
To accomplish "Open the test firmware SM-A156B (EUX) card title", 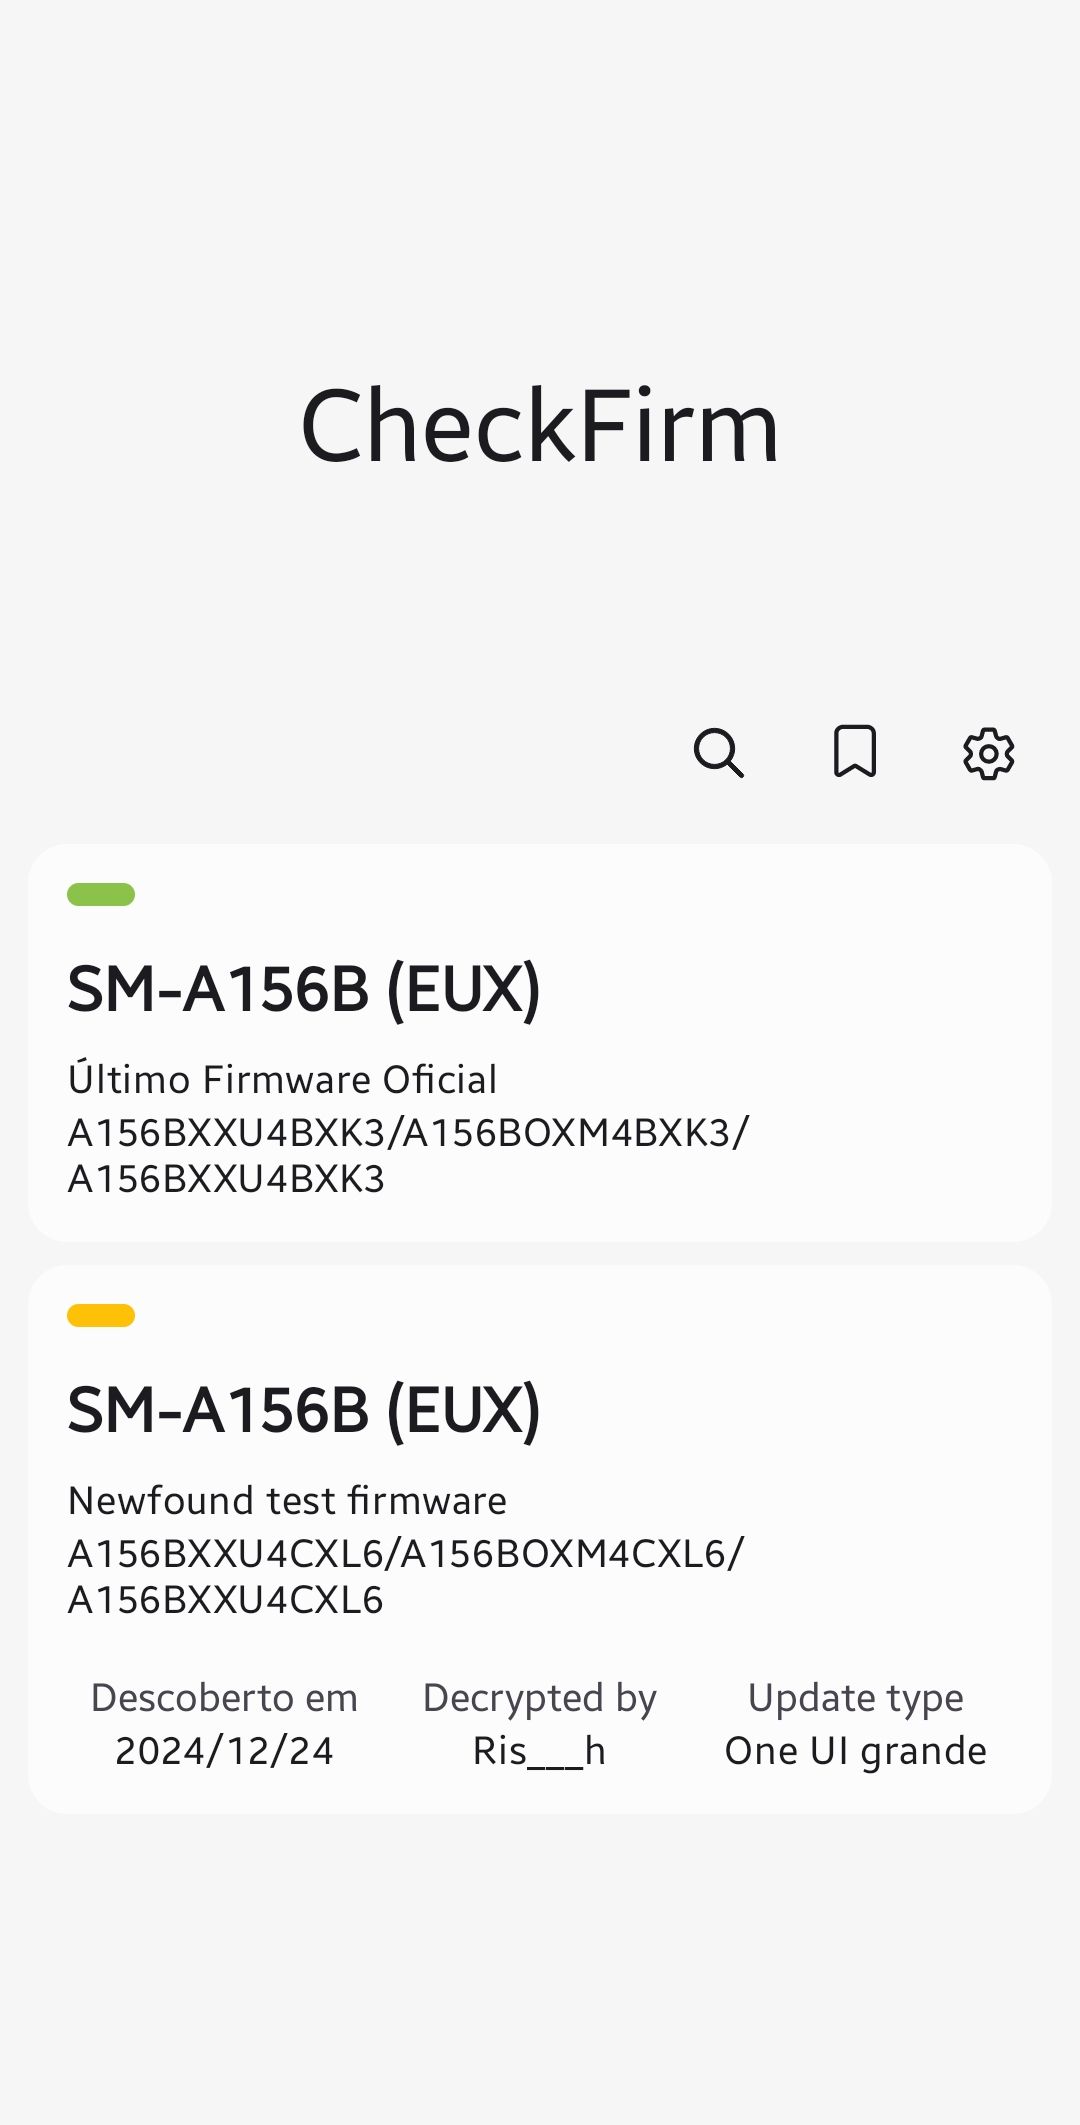I will (304, 1410).
